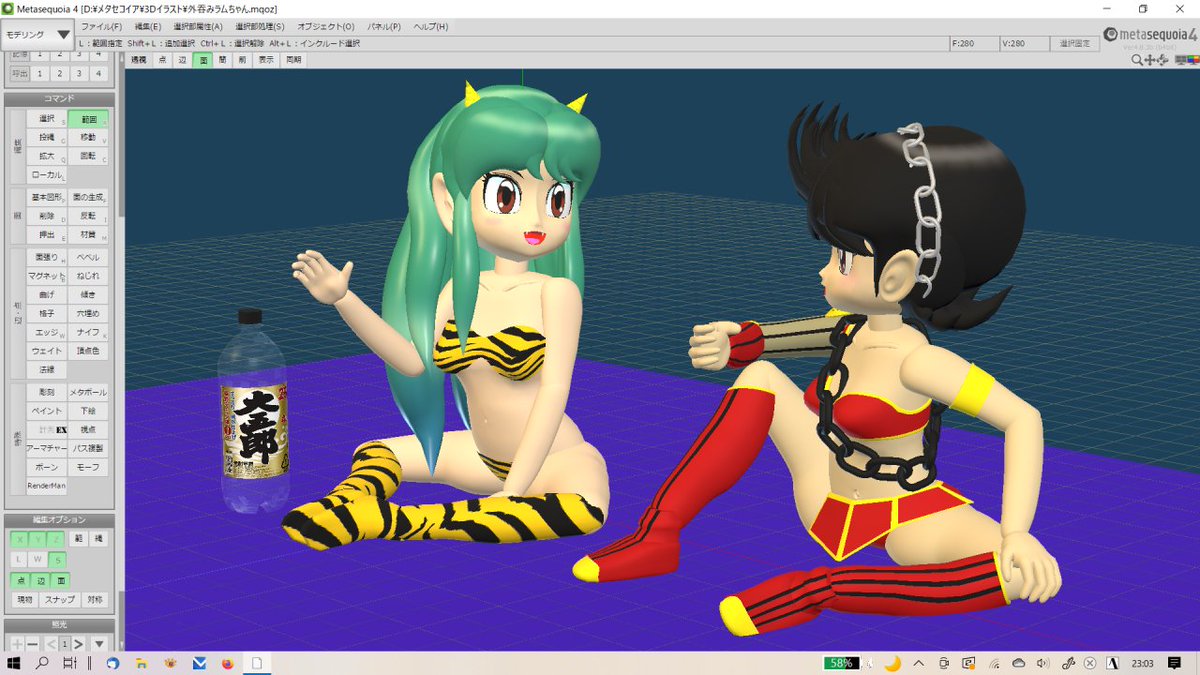Screen dimensions: 1200x675
Task: Select the エッジ (Edge) tool
Action: coord(46,332)
